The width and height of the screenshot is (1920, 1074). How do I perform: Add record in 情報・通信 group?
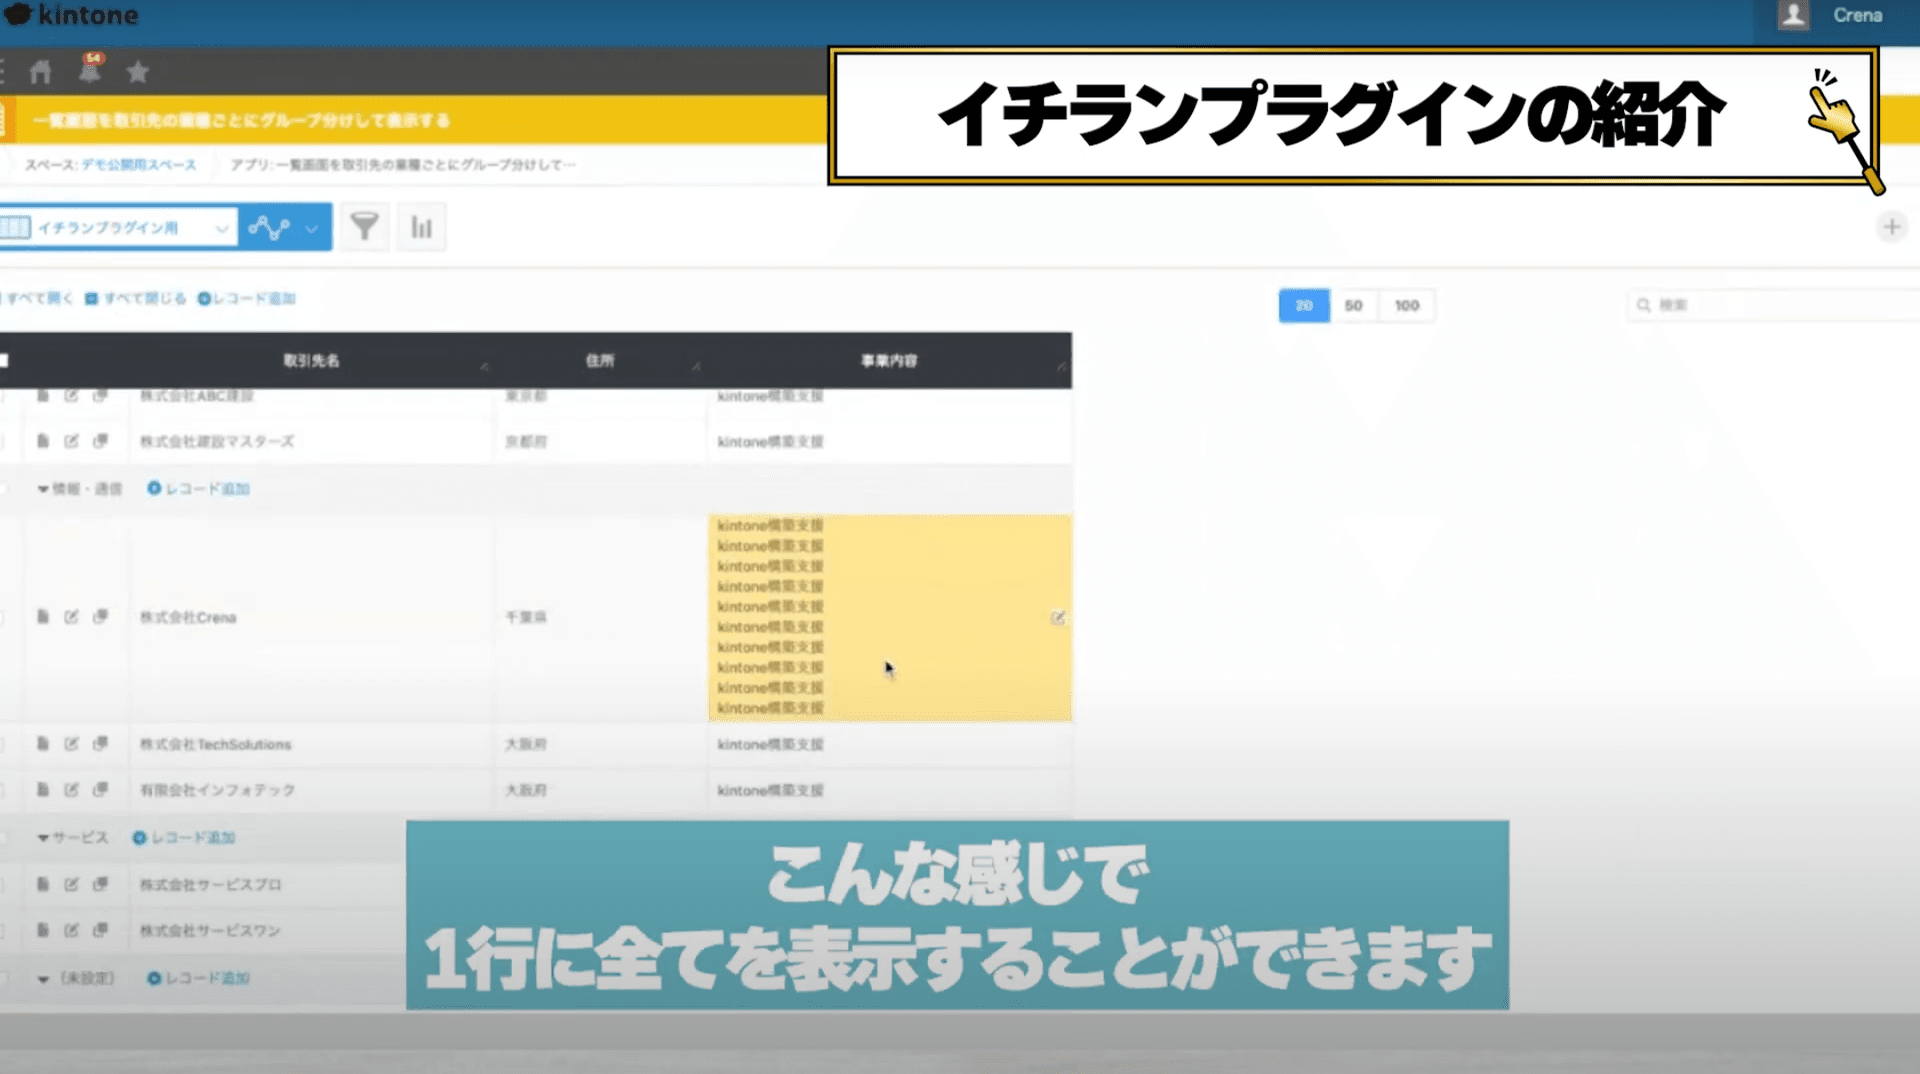point(198,489)
